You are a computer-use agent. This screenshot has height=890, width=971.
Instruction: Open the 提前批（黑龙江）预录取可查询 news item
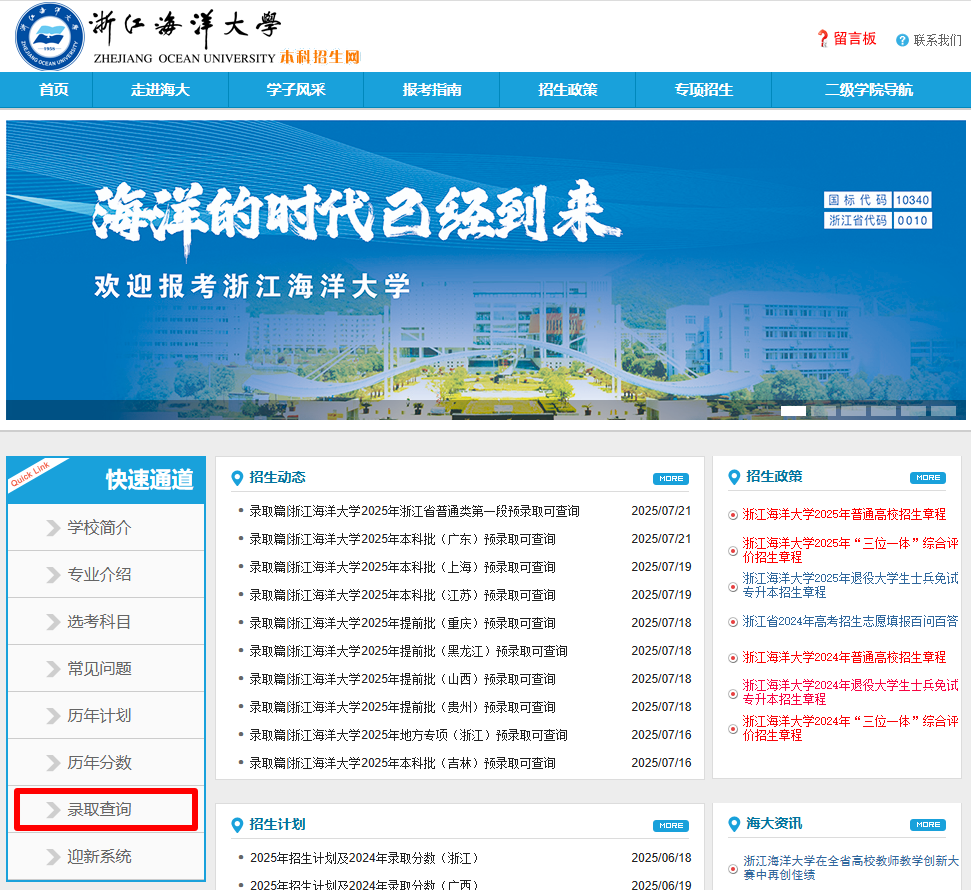pyautogui.click(x=408, y=651)
